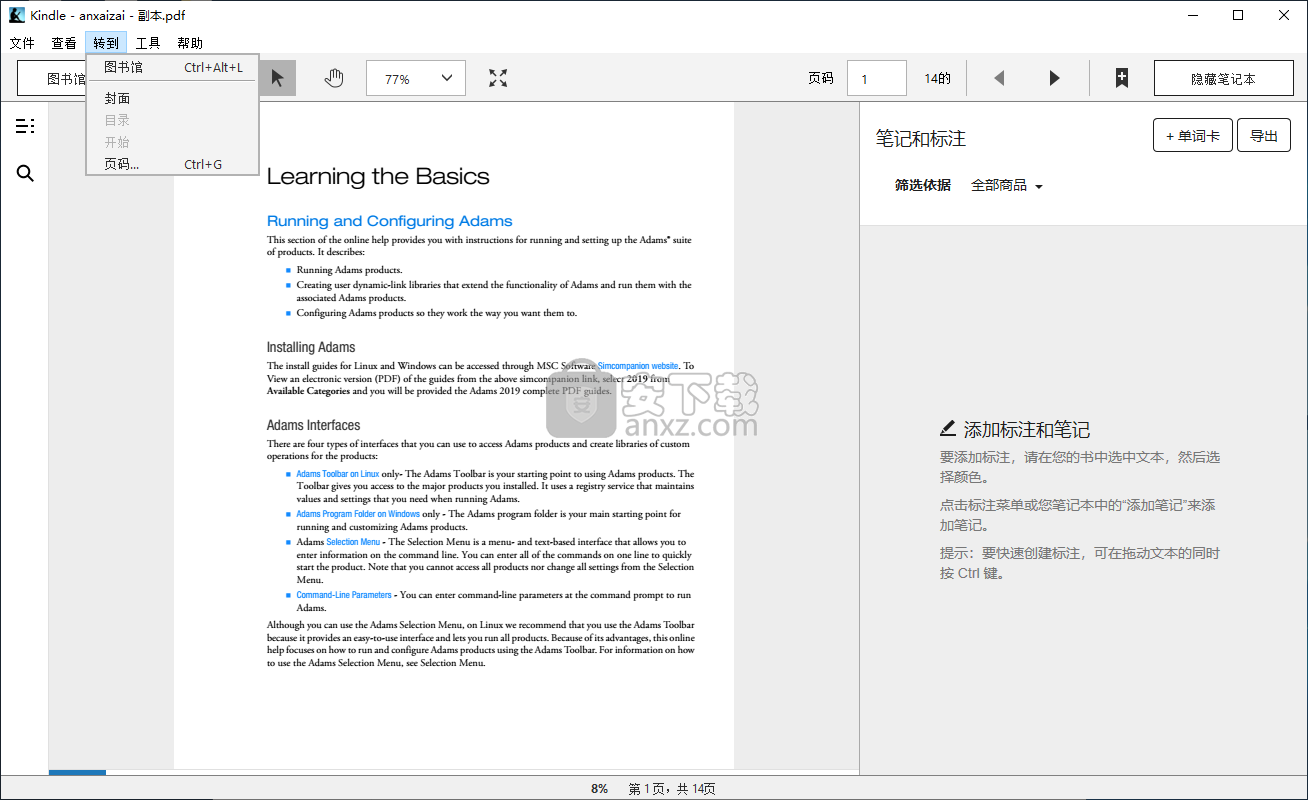Click the 导出 button
The width and height of the screenshot is (1308, 800).
1263,135
